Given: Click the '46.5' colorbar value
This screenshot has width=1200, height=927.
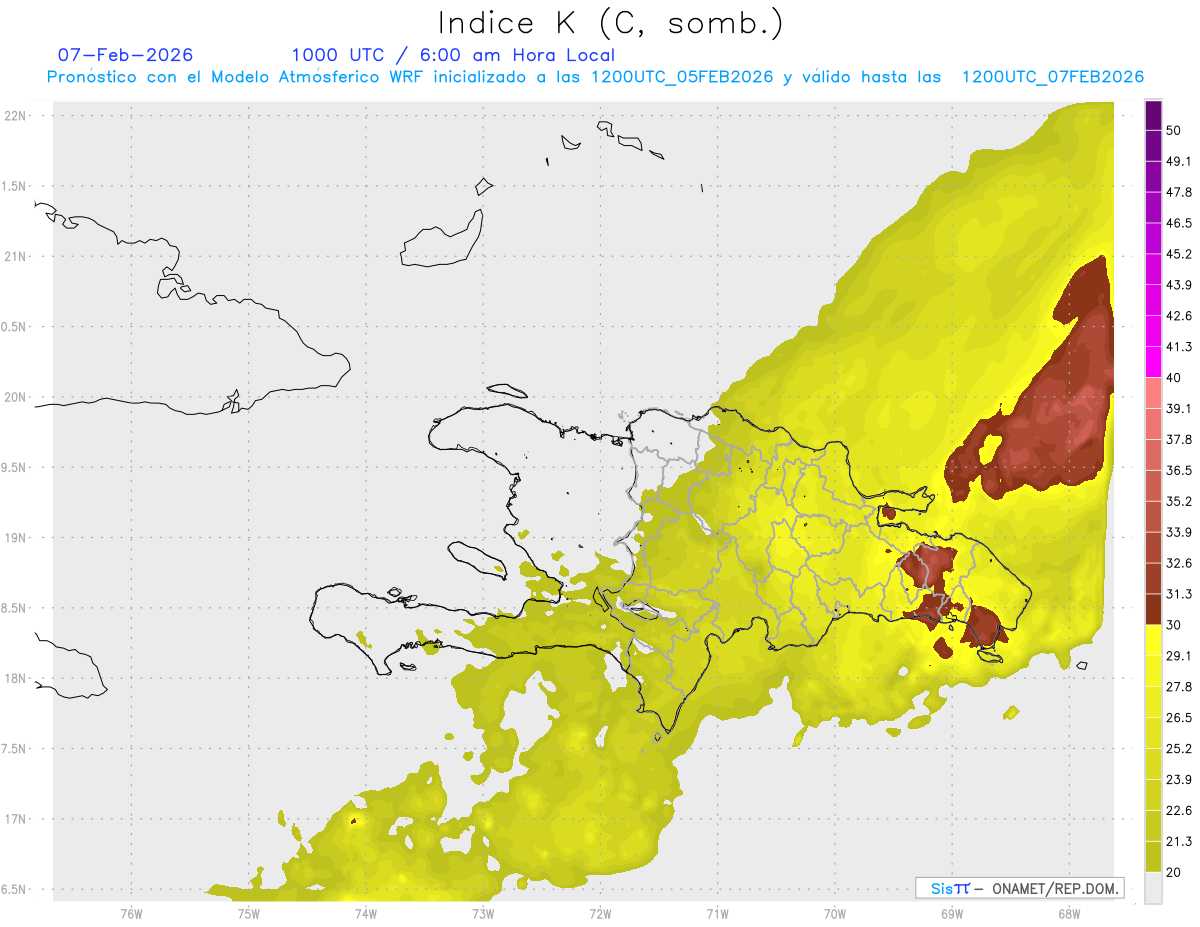Looking at the screenshot, I should 1179,224.
